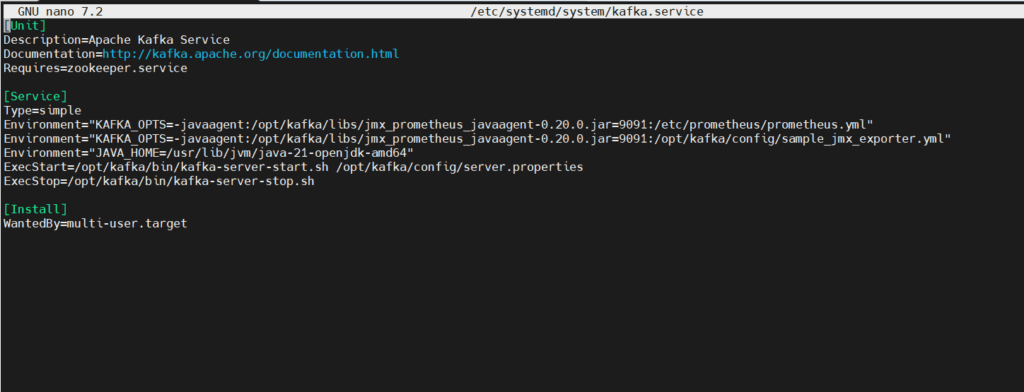Click KAFKA_OPTS line ending with prometheus.yml
This screenshot has height=392, width=1024.
pos(438,124)
